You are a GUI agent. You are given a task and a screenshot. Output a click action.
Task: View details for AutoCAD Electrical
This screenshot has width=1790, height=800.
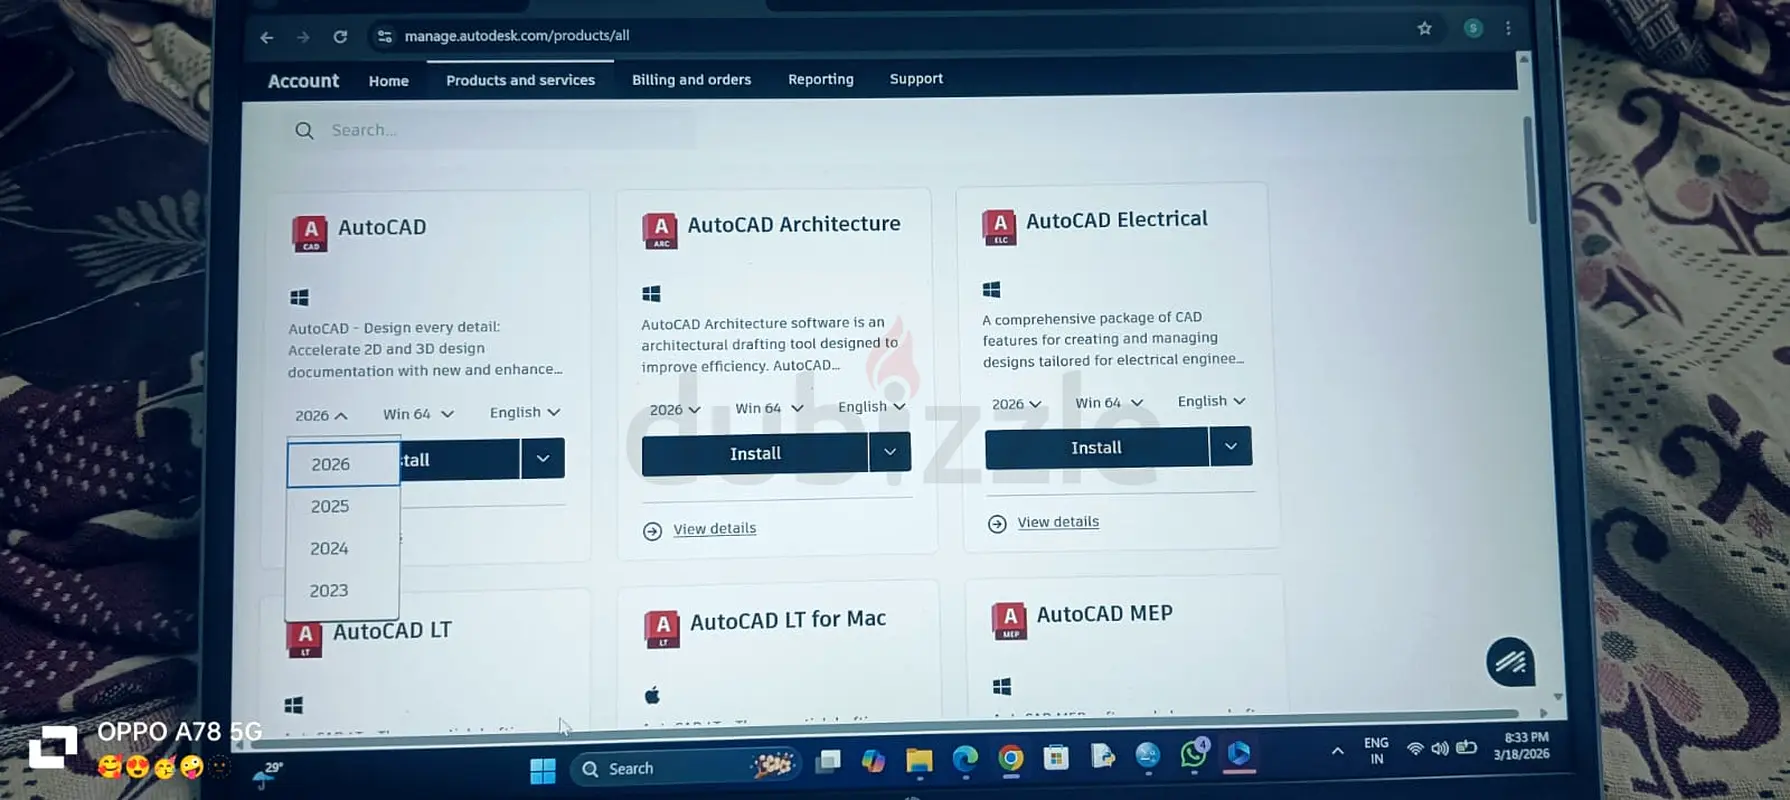tap(1058, 522)
